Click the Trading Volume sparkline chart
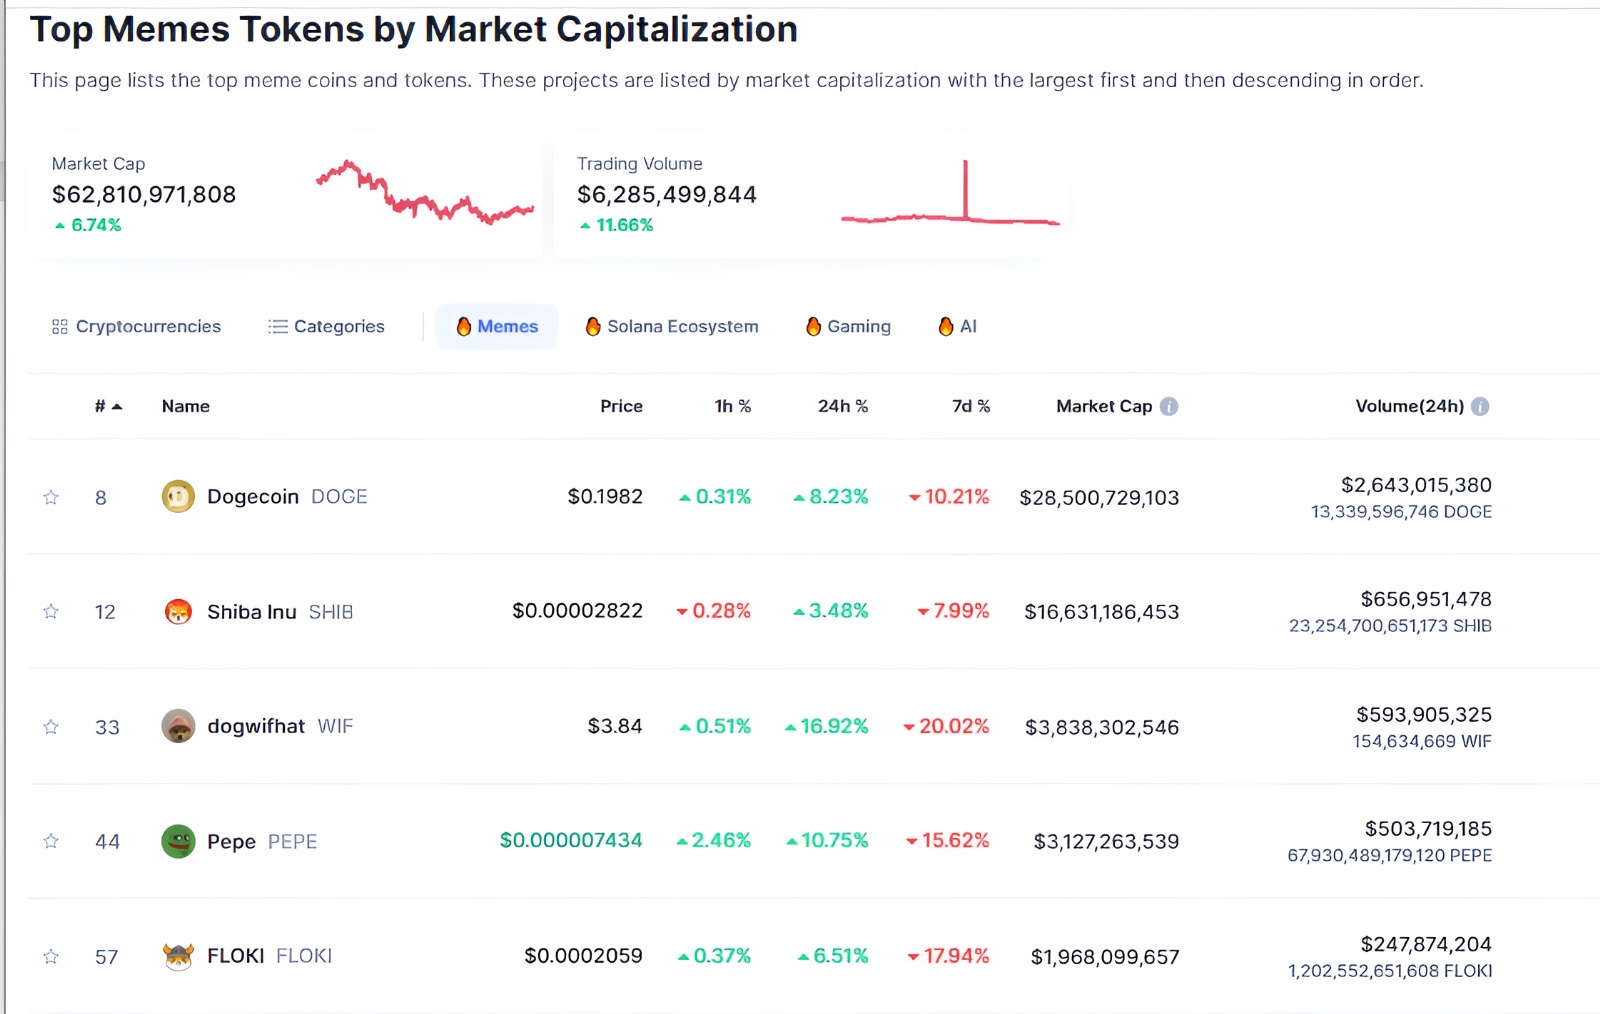The image size is (1600, 1014). tap(950, 193)
